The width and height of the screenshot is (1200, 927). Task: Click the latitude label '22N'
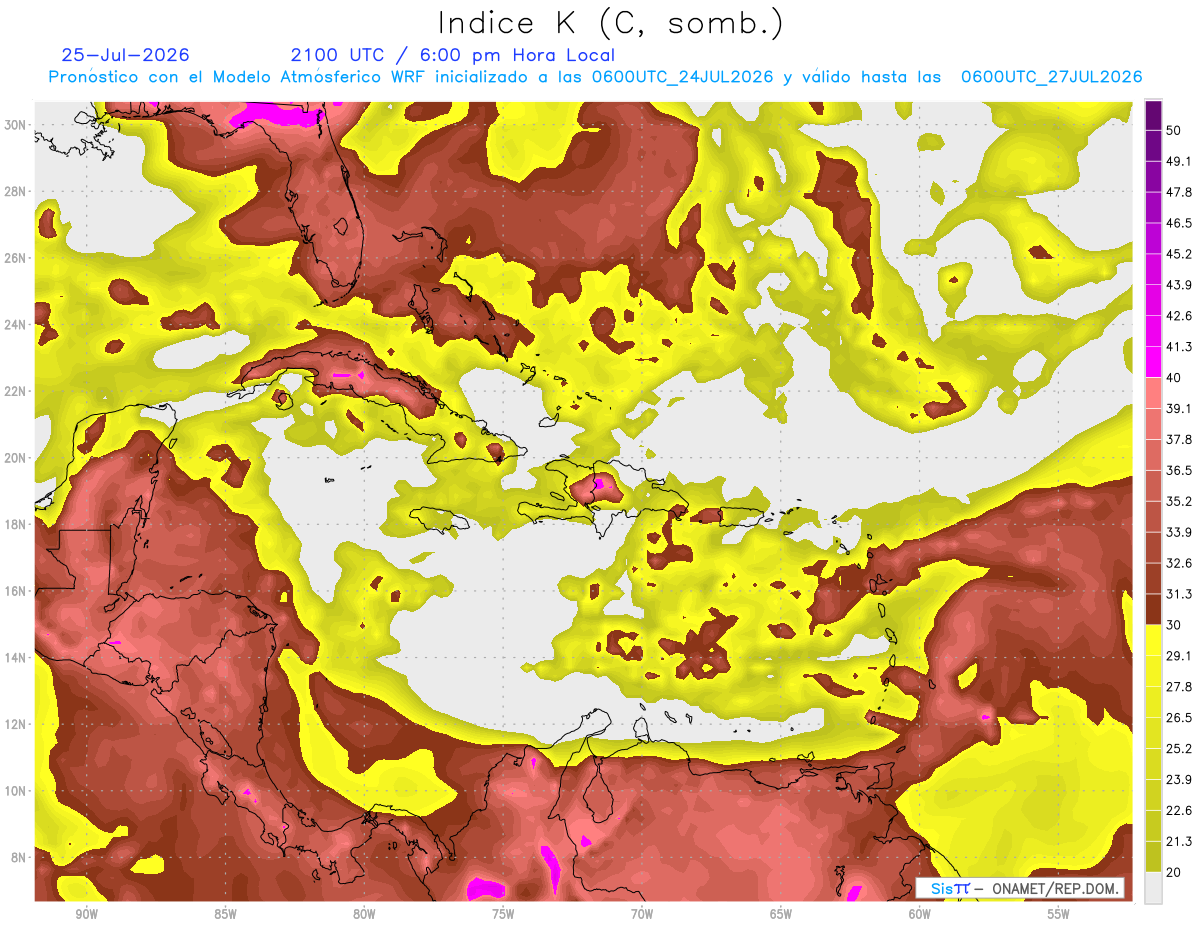point(16,391)
